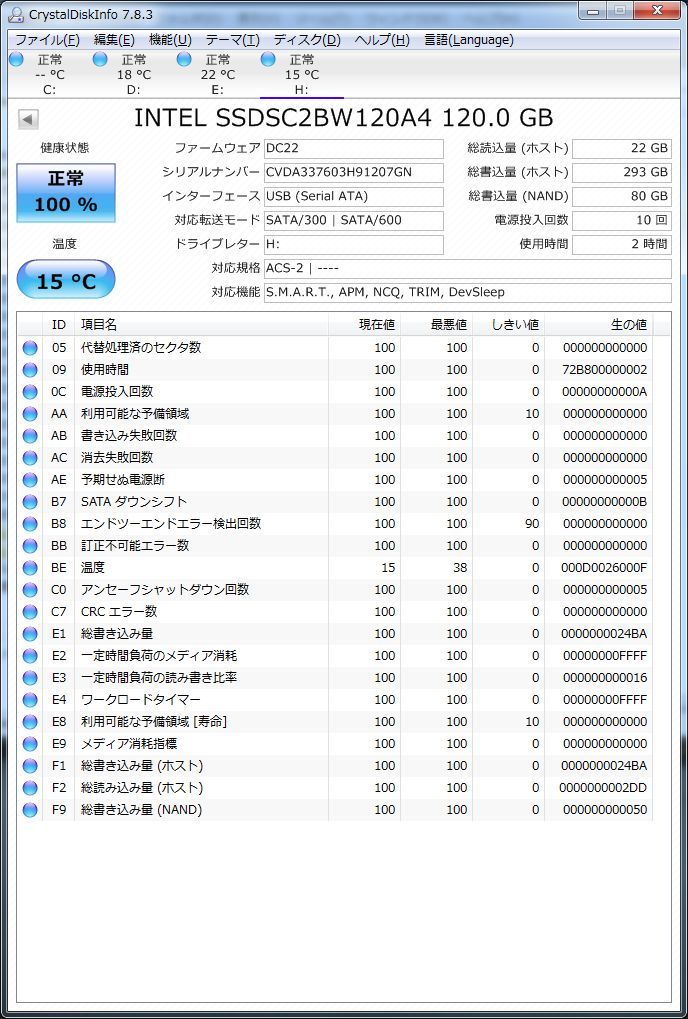Click the CrystalDiskInfo app icon in title bar
This screenshot has height=1019, width=688.
[16, 14]
